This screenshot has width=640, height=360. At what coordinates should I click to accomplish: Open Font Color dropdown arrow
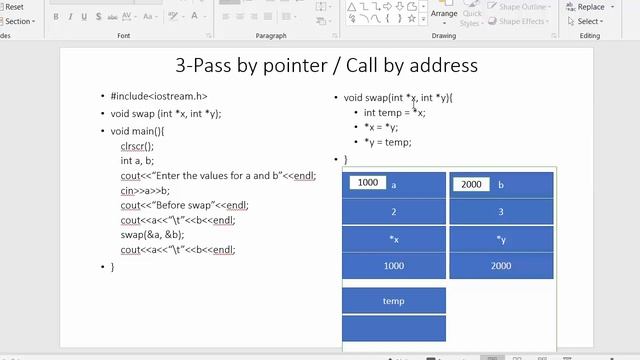(x=204, y=17)
